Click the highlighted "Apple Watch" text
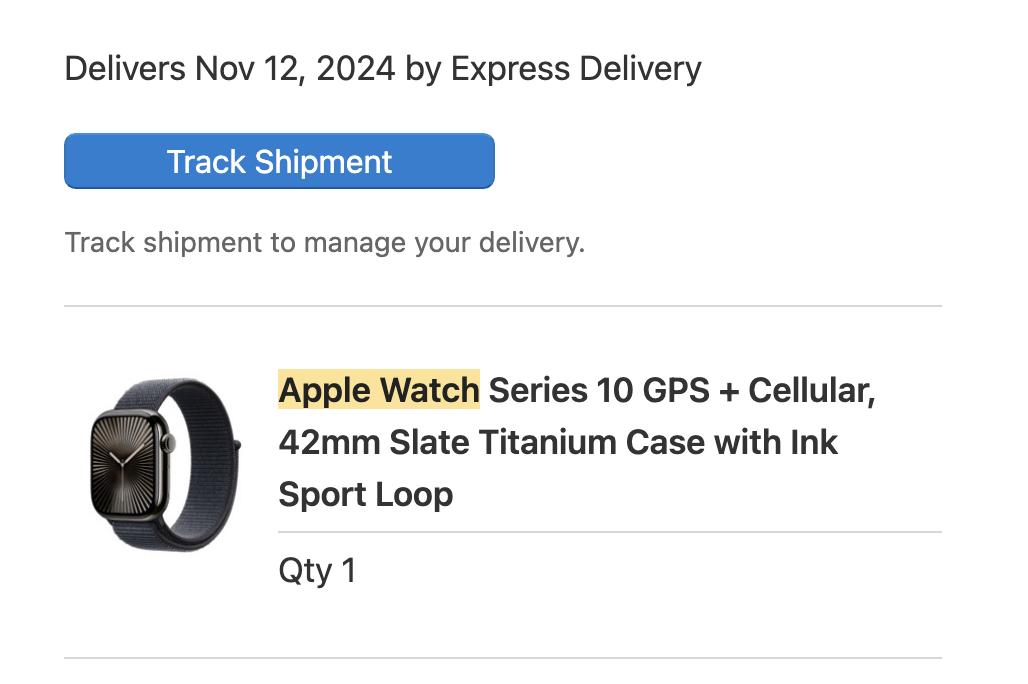The width and height of the screenshot is (1028, 684). pyautogui.click(x=378, y=390)
